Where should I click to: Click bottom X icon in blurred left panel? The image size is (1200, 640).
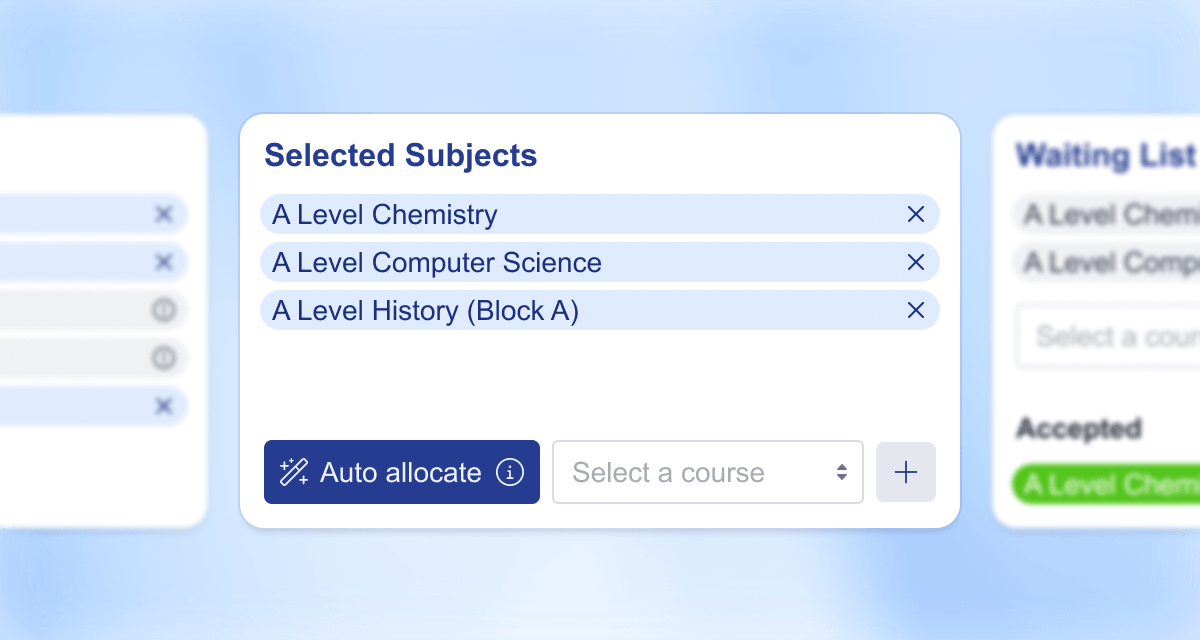pos(164,405)
